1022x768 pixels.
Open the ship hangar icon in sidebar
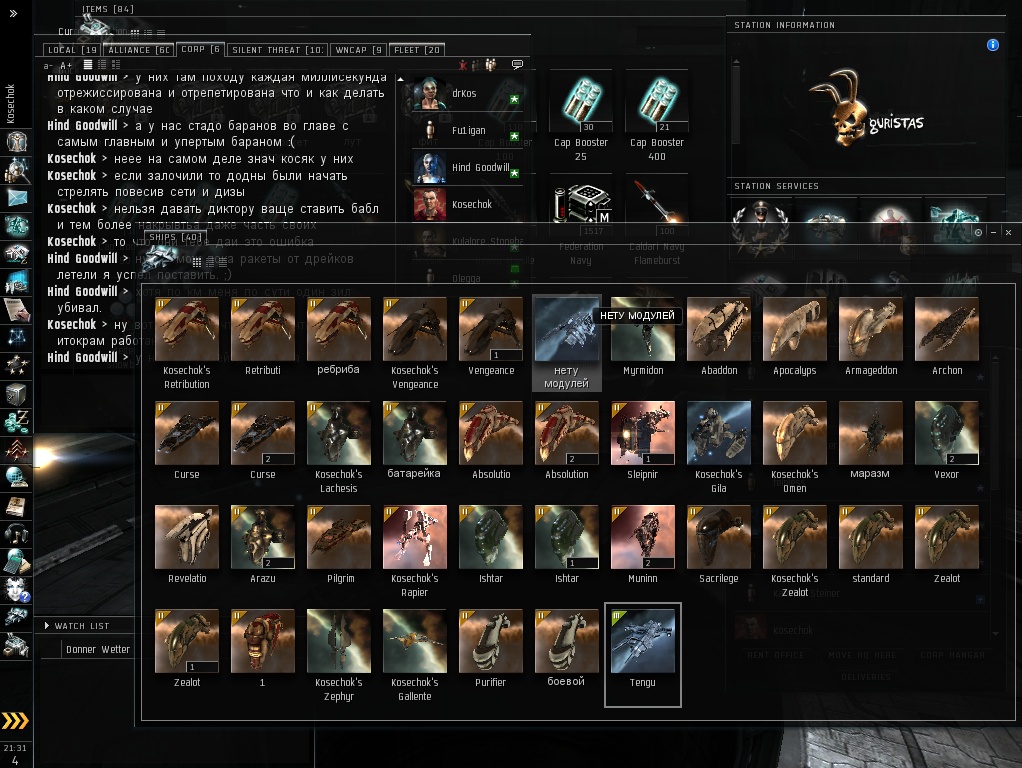coord(16,617)
